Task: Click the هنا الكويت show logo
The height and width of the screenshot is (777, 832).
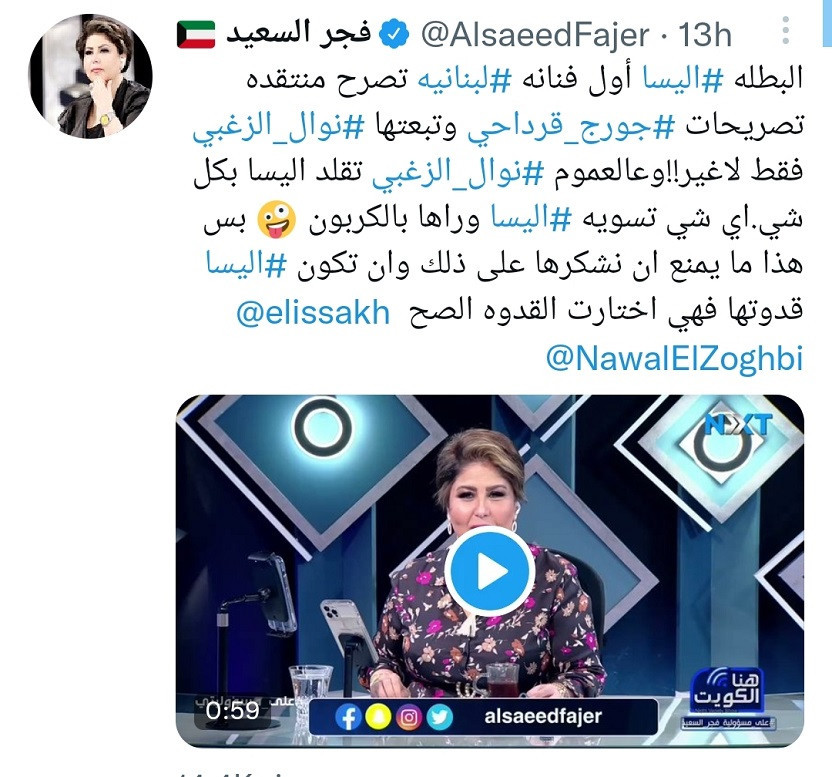Action: point(728,690)
